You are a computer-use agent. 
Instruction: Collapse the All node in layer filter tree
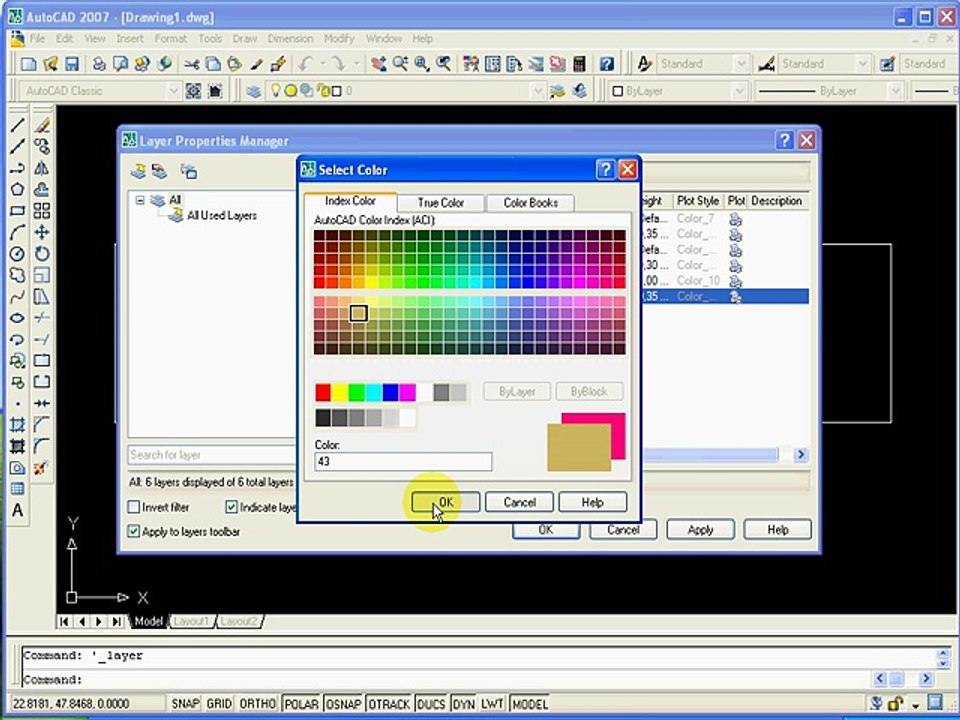pyautogui.click(x=140, y=200)
